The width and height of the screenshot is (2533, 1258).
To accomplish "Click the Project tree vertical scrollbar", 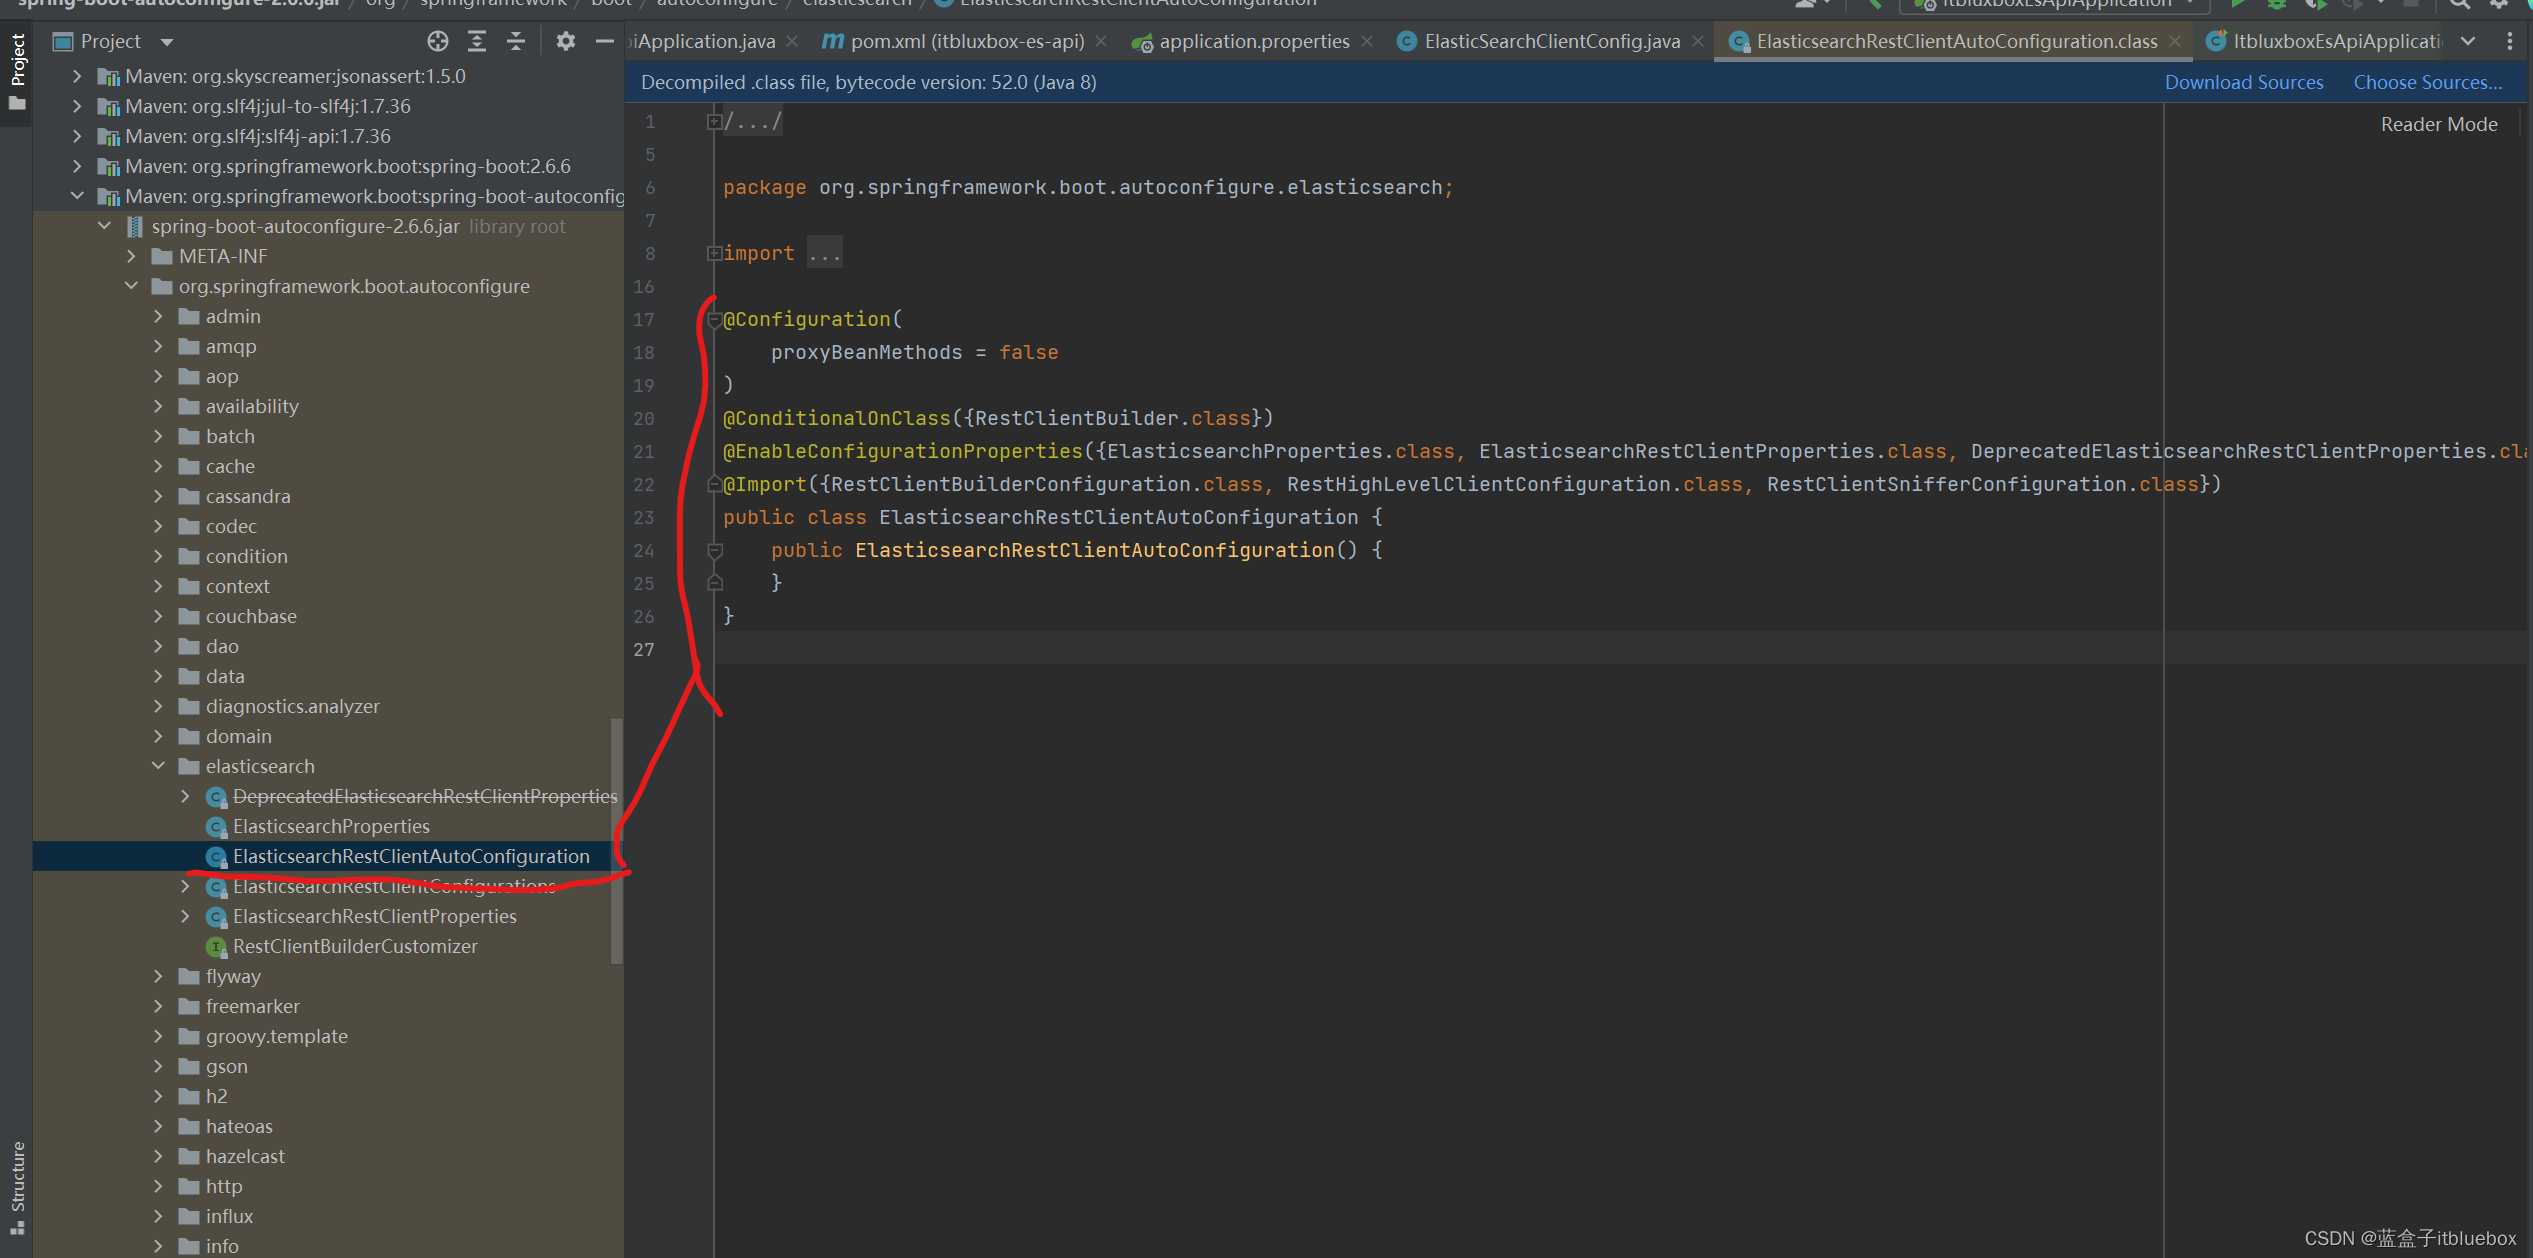I will coord(616,840).
